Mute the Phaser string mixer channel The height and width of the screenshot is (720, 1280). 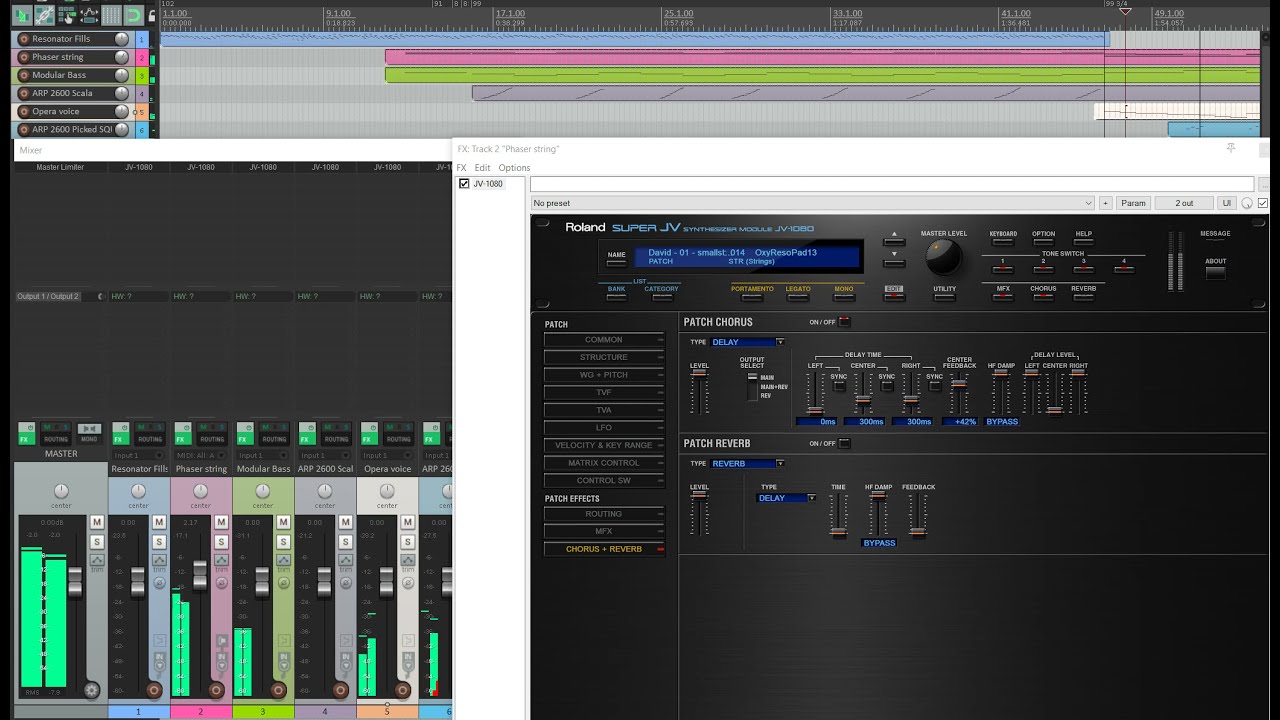coord(221,522)
